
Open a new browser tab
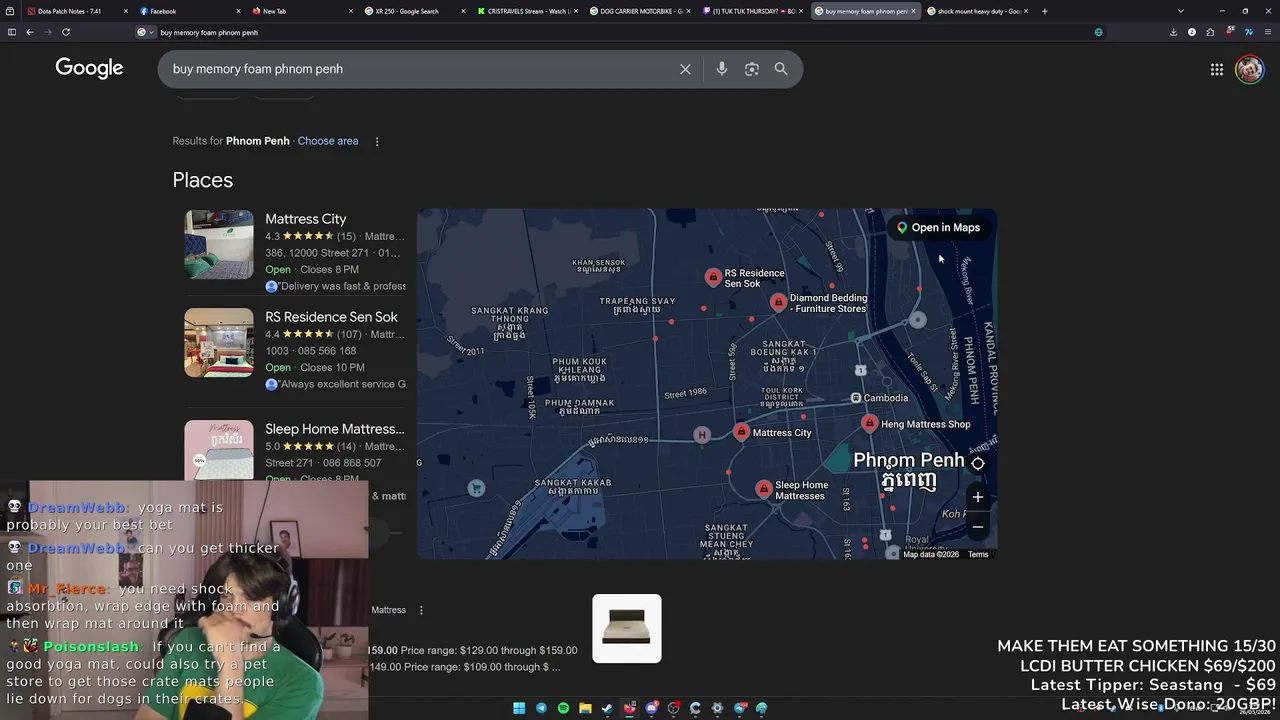pos(1044,11)
